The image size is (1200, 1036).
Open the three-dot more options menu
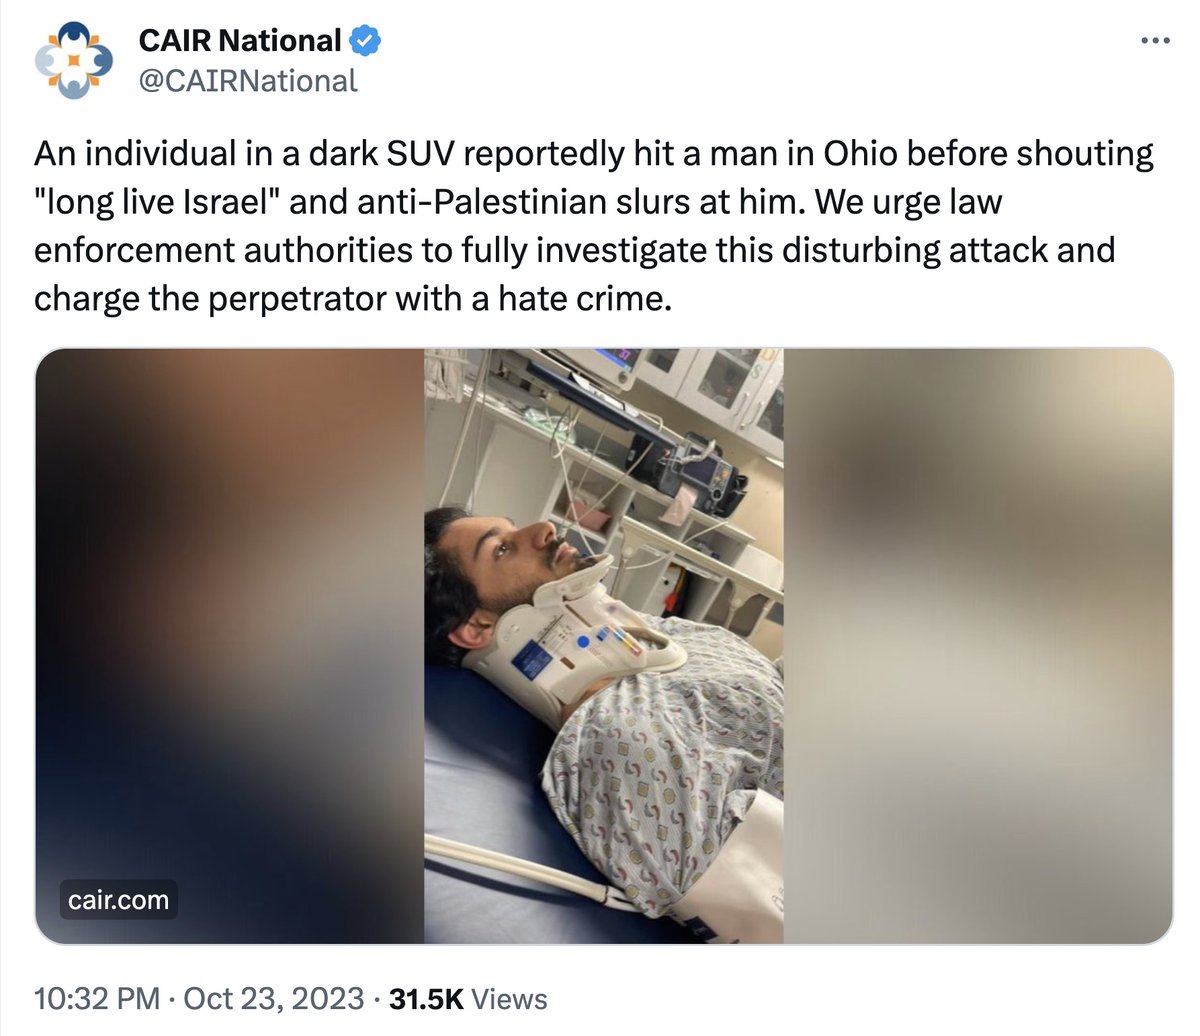(1154, 41)
